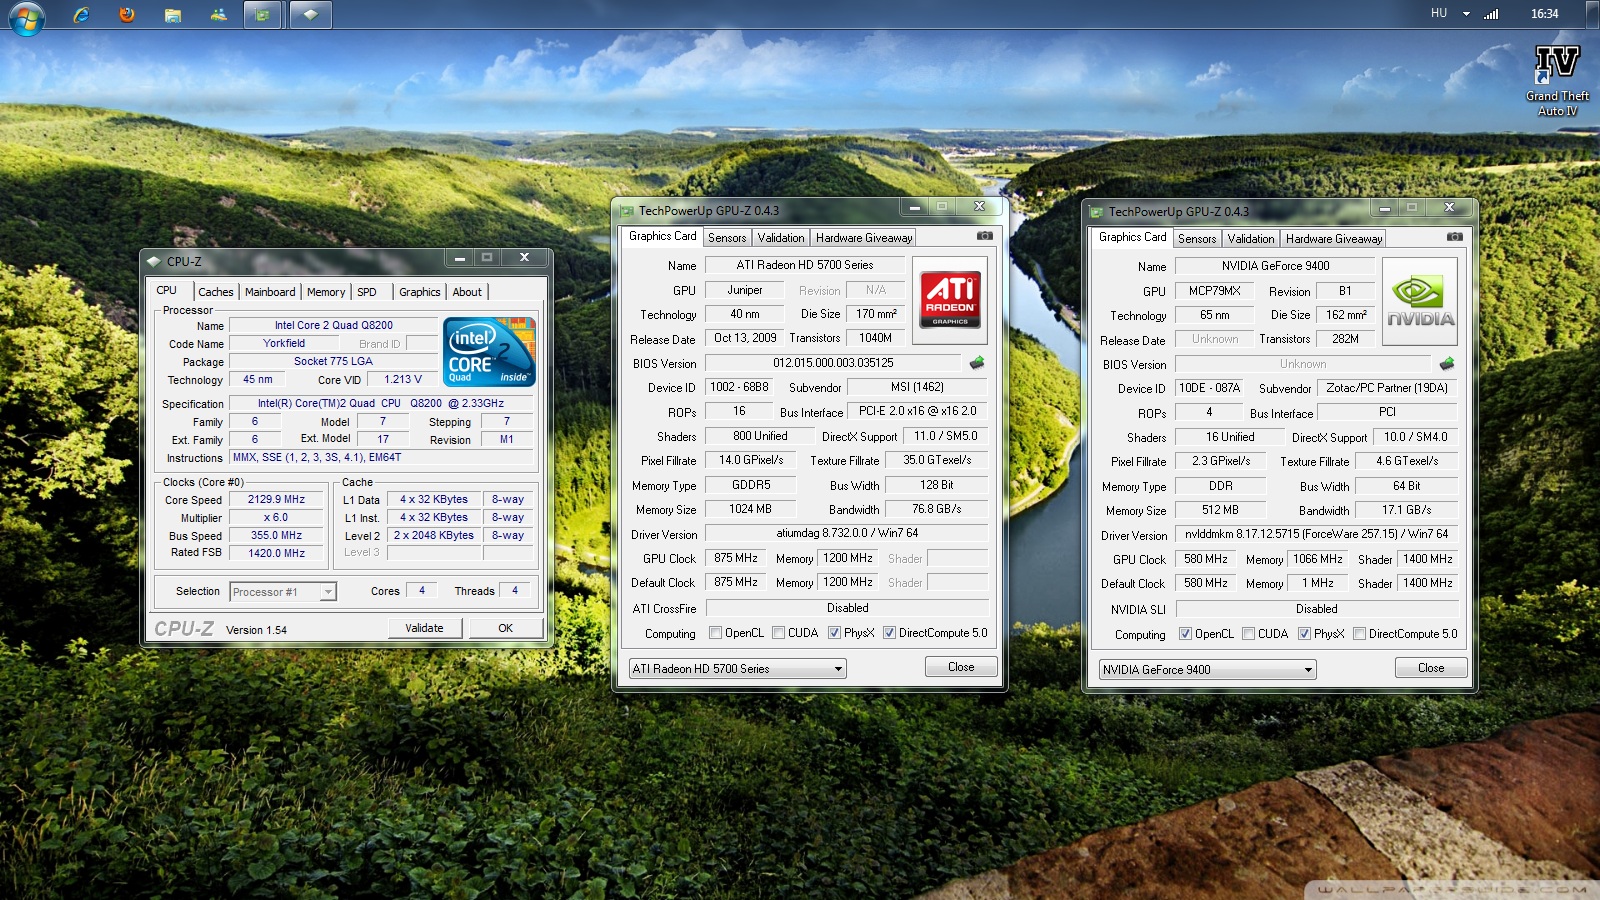Screen dimensions: 1600x900
Task: Click the Package value Socket 775 LGA
Action: tap(333, 361)
